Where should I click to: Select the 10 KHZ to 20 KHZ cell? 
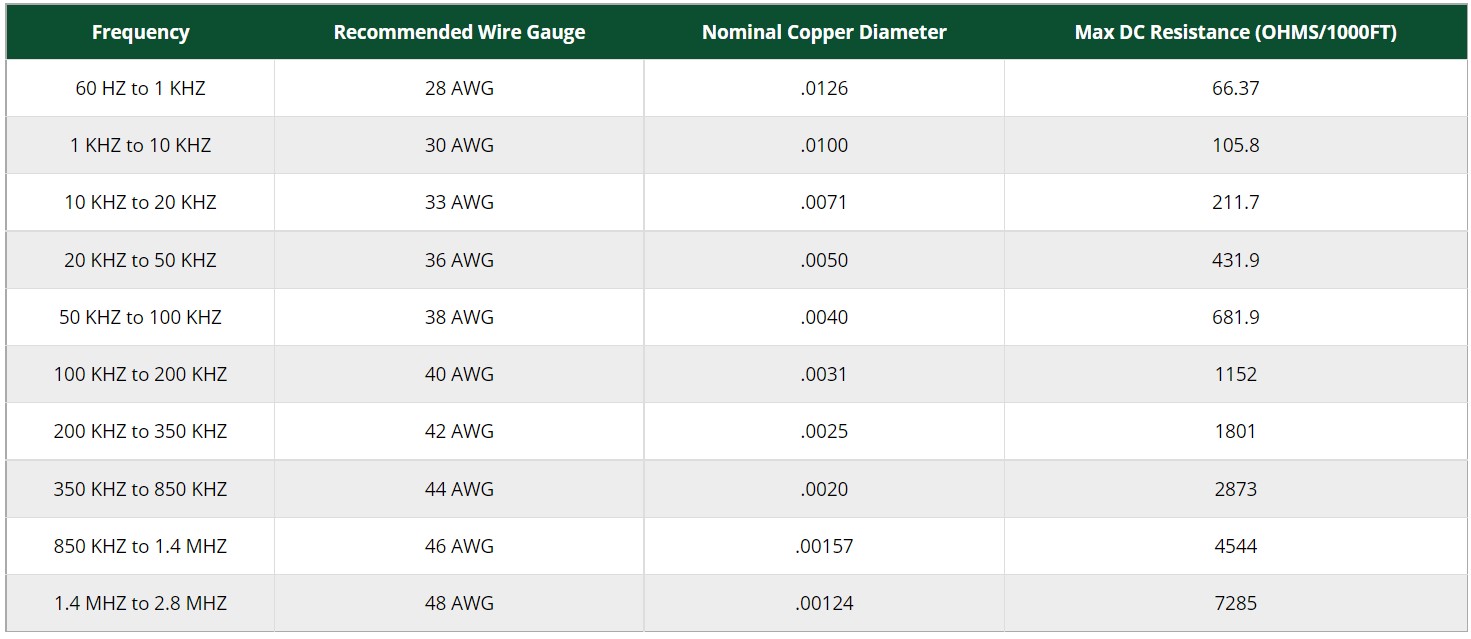click(140, 202)
